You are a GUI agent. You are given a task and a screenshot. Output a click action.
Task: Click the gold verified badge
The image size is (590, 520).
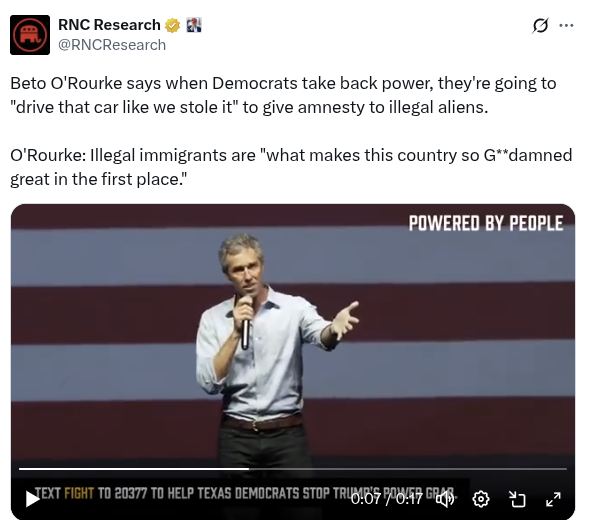click(172, 25)
